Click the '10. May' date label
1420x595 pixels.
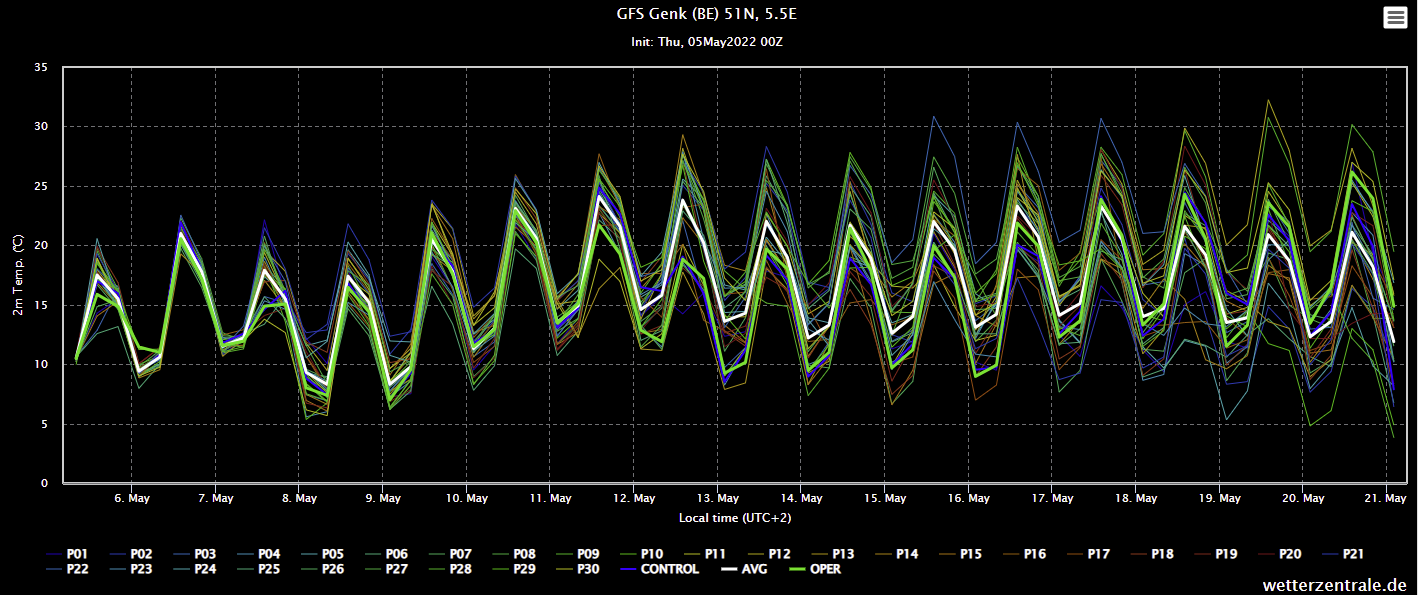point(467,498)
